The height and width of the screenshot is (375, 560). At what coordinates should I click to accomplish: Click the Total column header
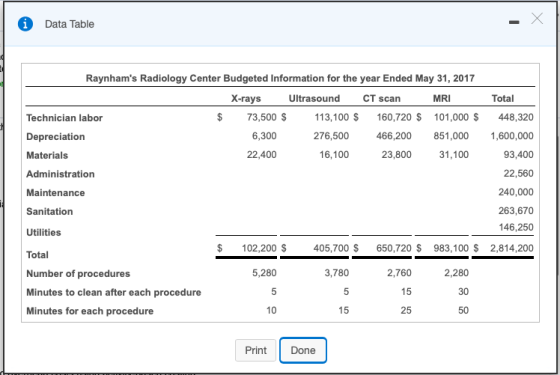click(x=503, y=99)
